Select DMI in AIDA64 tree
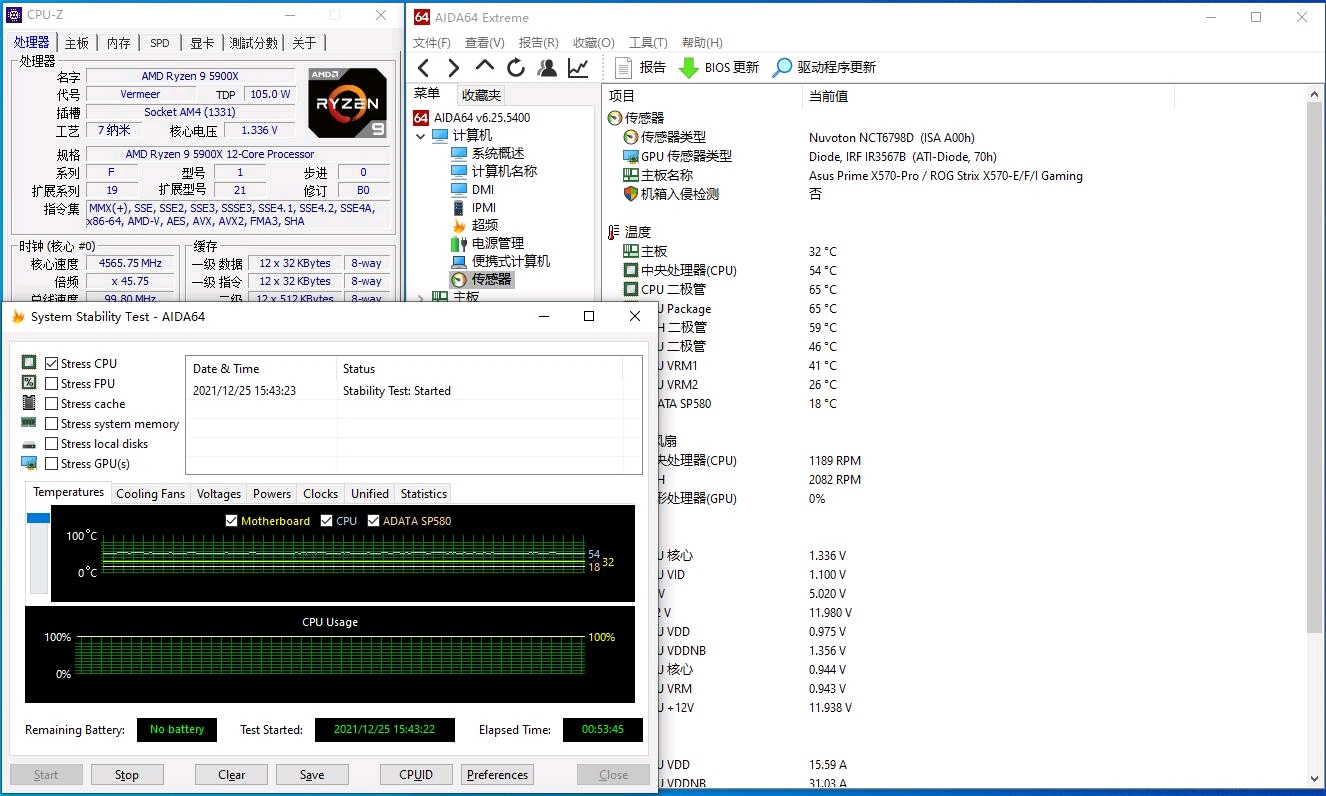Image resolution: width=1326 pixels, height=796 pixels. pos(483,189)
